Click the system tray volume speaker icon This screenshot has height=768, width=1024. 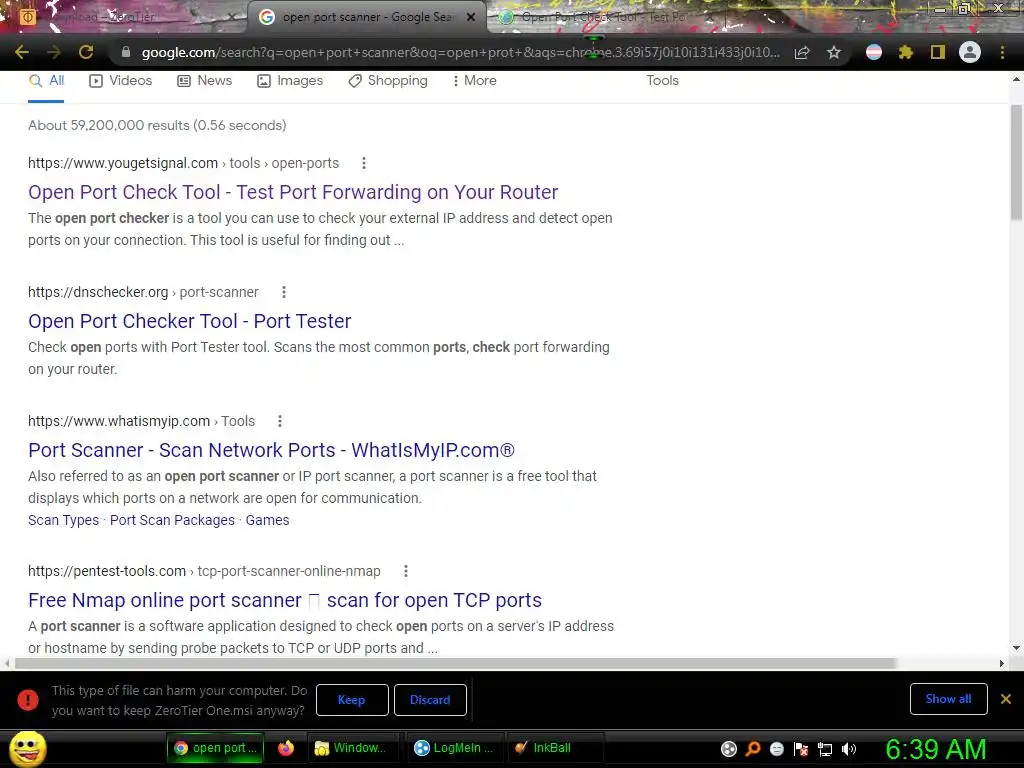point(849,749)
